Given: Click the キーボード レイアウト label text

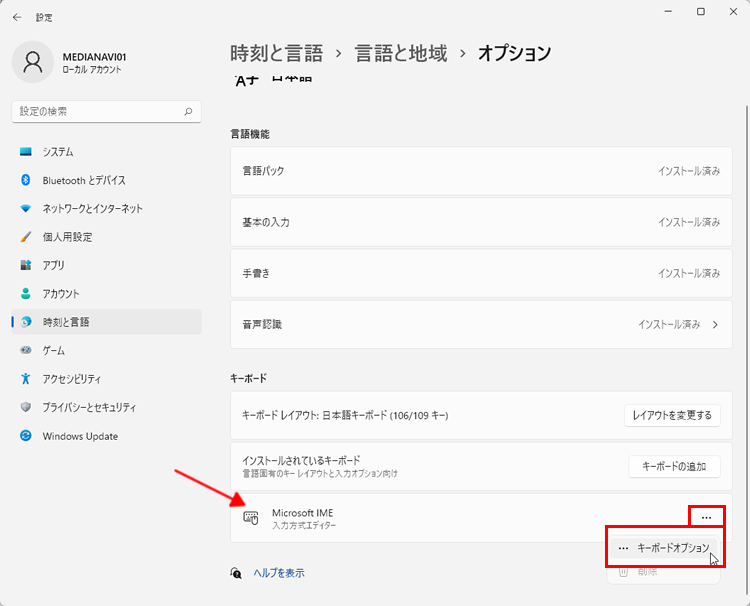Looking at the screenshot, I should (x=345, y=415).
